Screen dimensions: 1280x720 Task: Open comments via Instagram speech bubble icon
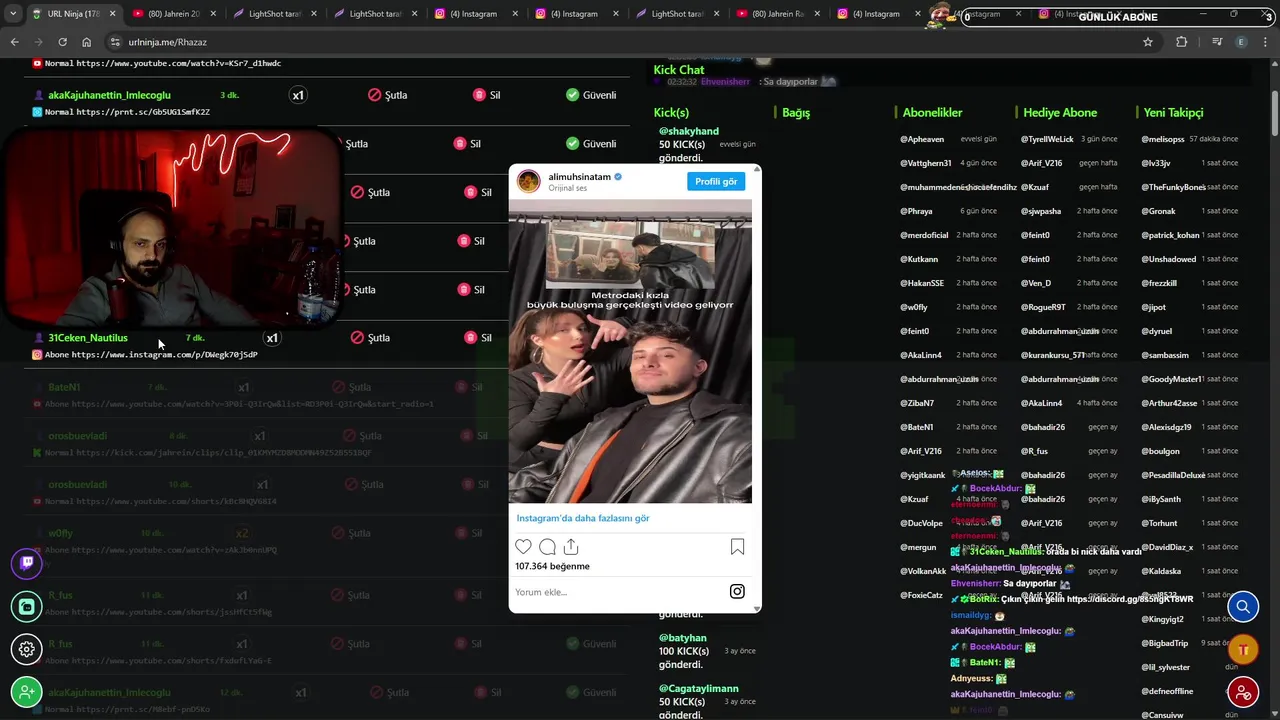click(547, 547)
